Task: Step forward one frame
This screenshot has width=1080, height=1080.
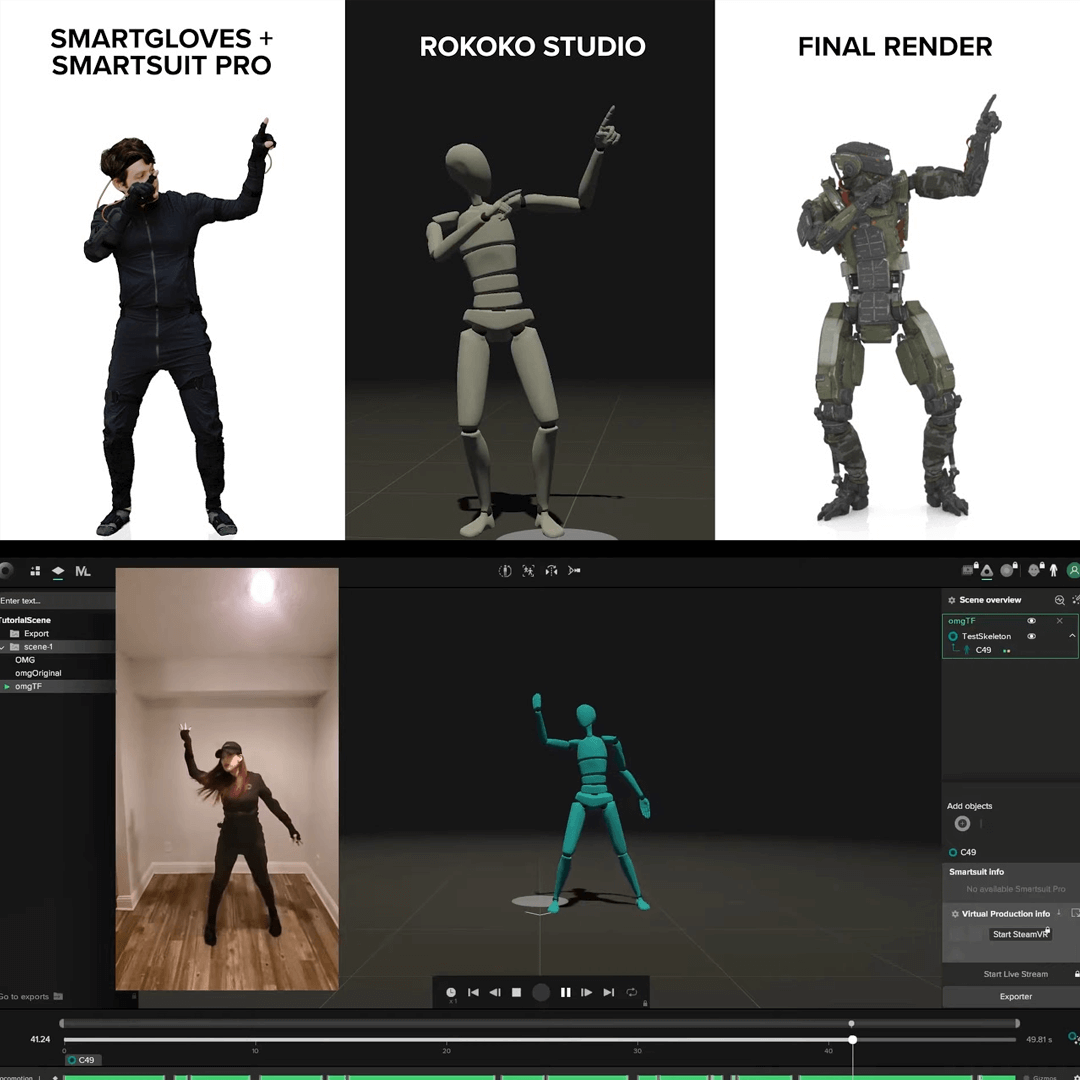Action: coord(587,992)
